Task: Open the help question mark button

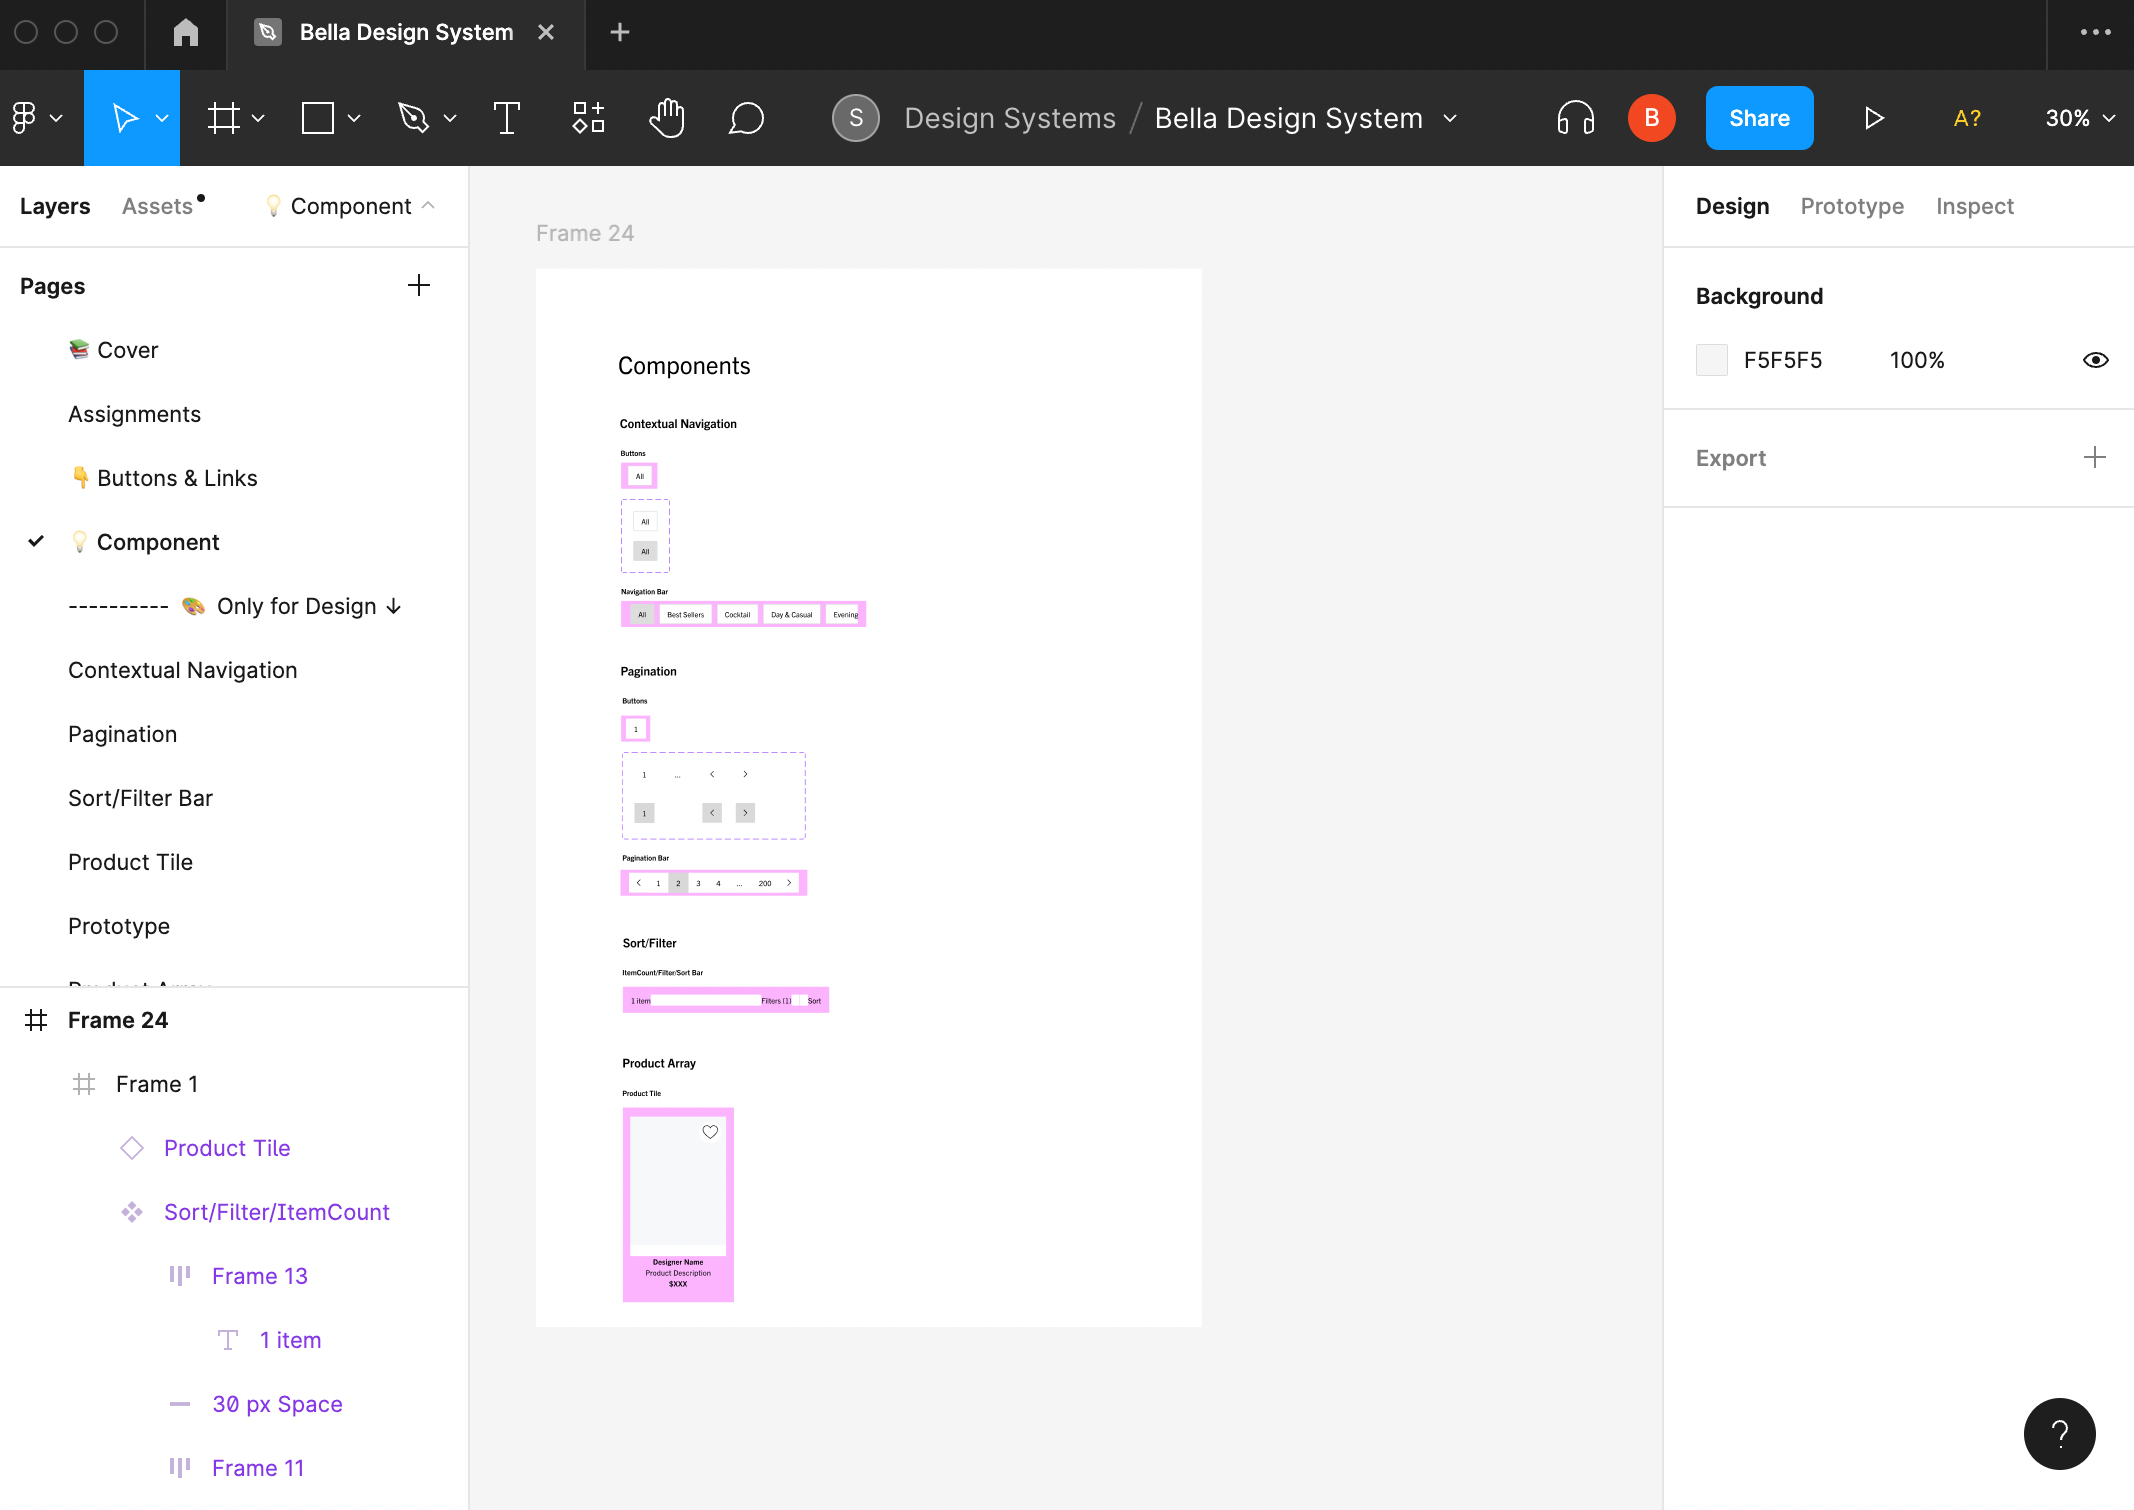Action: tap(2060, 1434)
